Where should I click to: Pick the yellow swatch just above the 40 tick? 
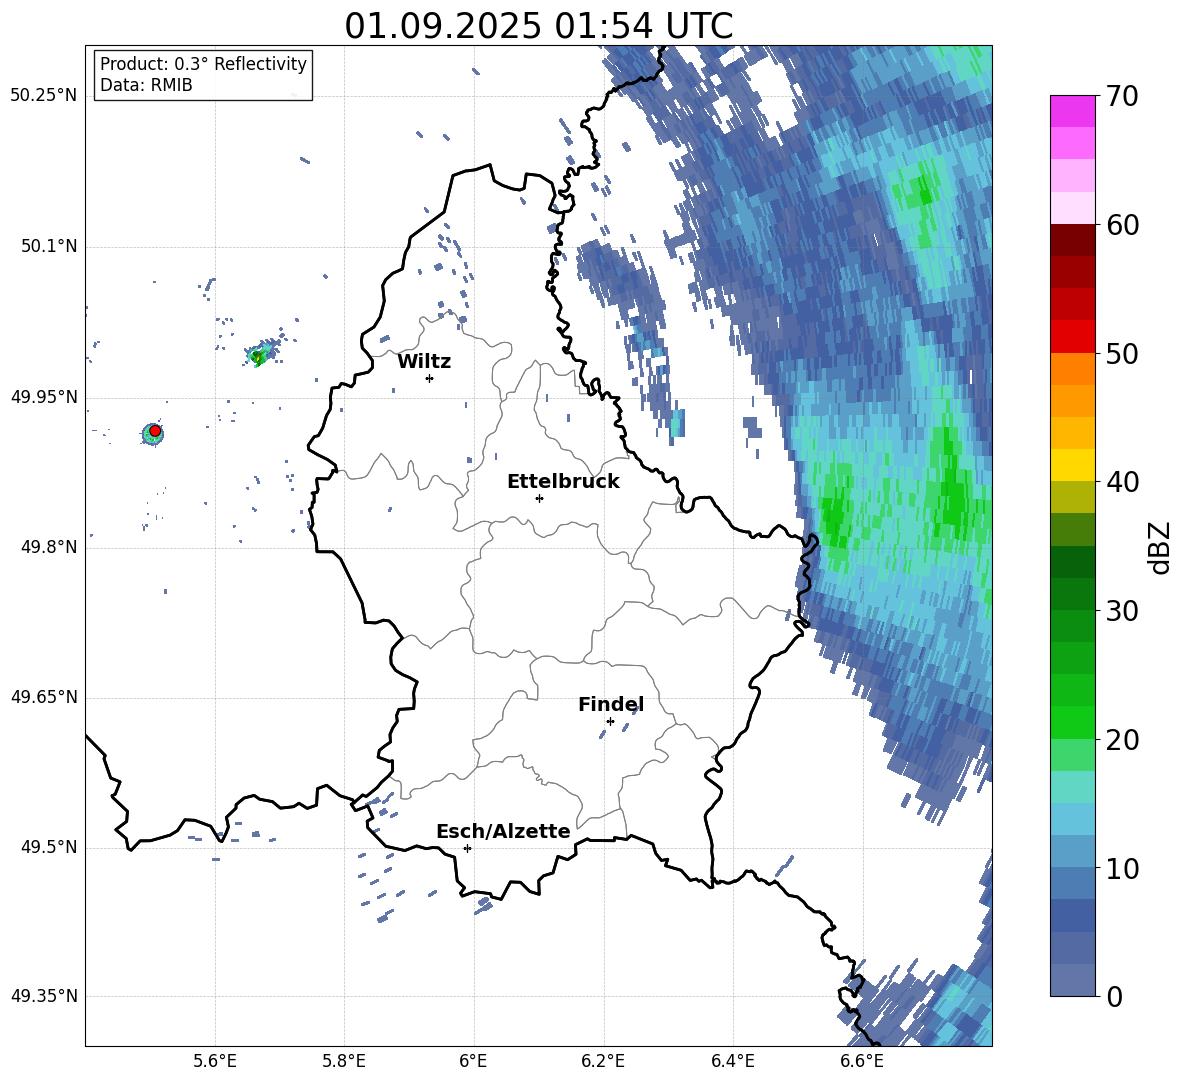click(1072, 465)
